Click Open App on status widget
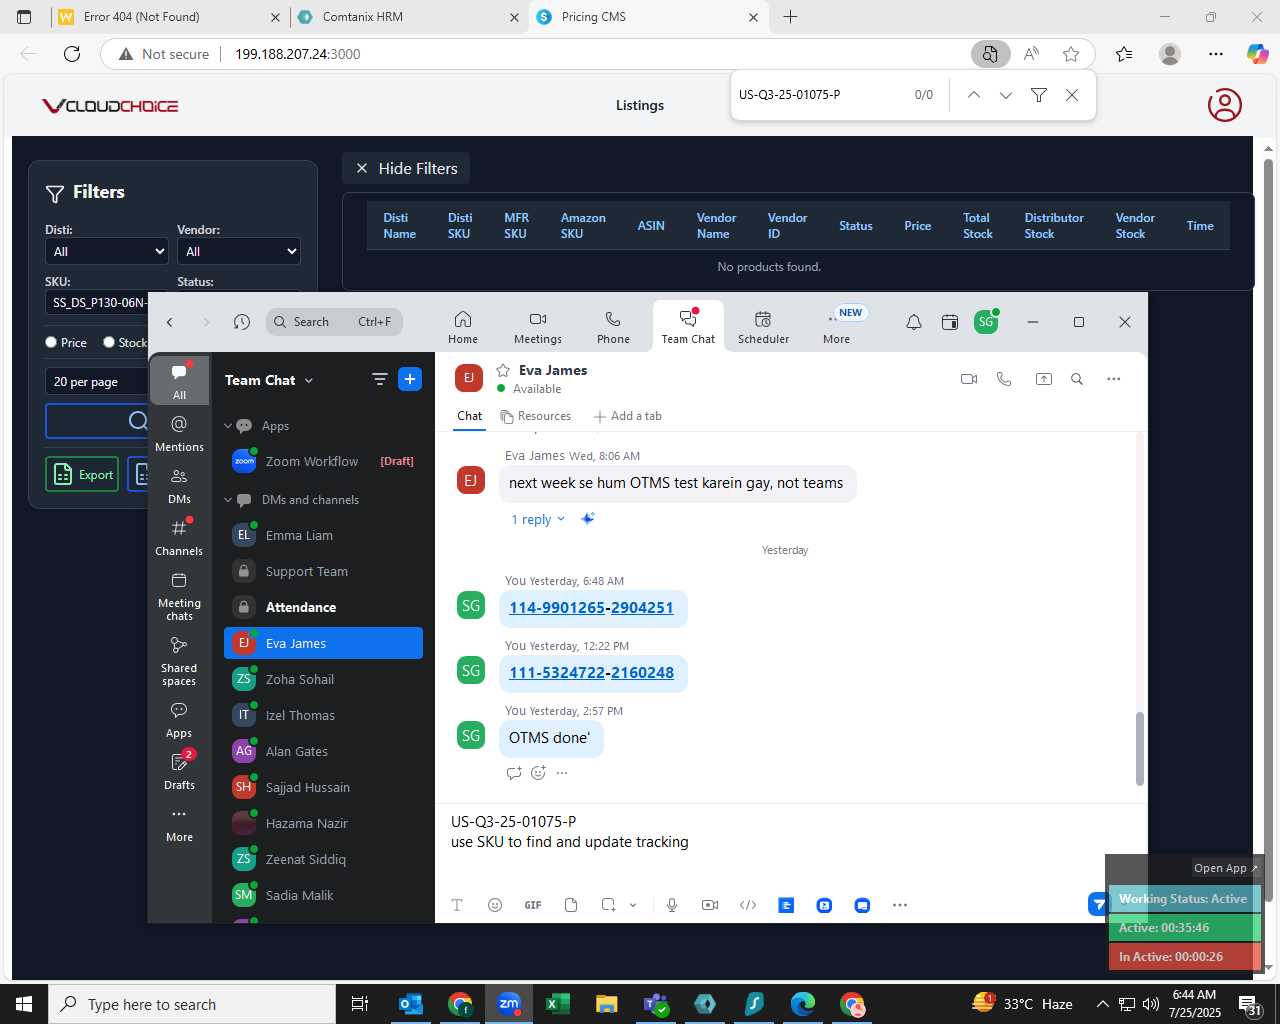 tap(1225, 868)
